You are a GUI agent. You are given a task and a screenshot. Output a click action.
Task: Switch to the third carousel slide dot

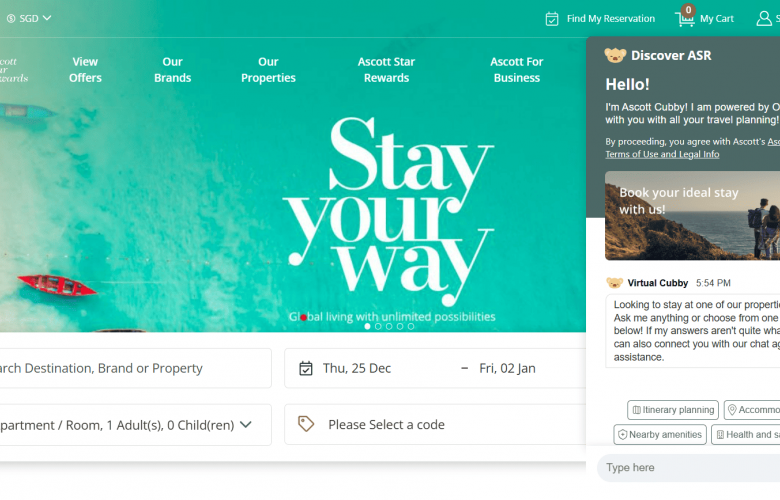tap(389, 326)
